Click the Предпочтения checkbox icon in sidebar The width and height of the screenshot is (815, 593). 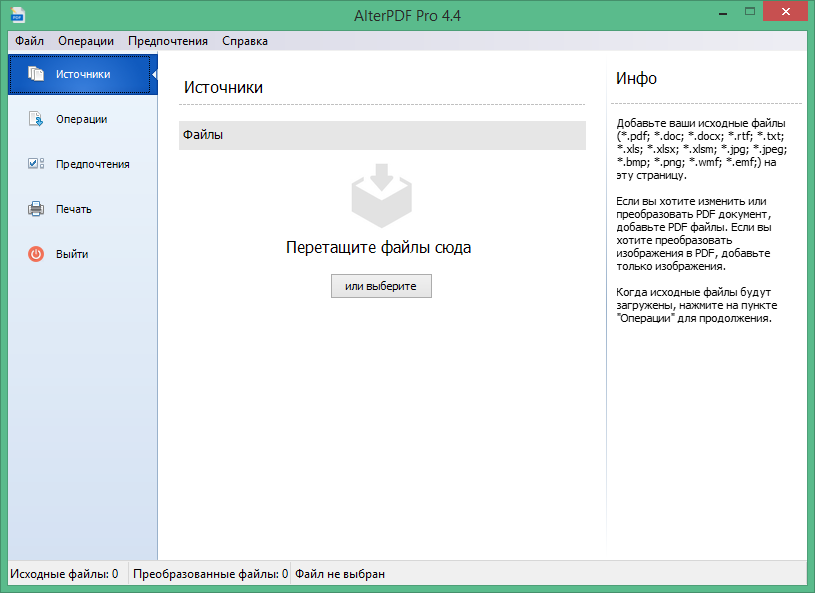[x=36, y=164]
